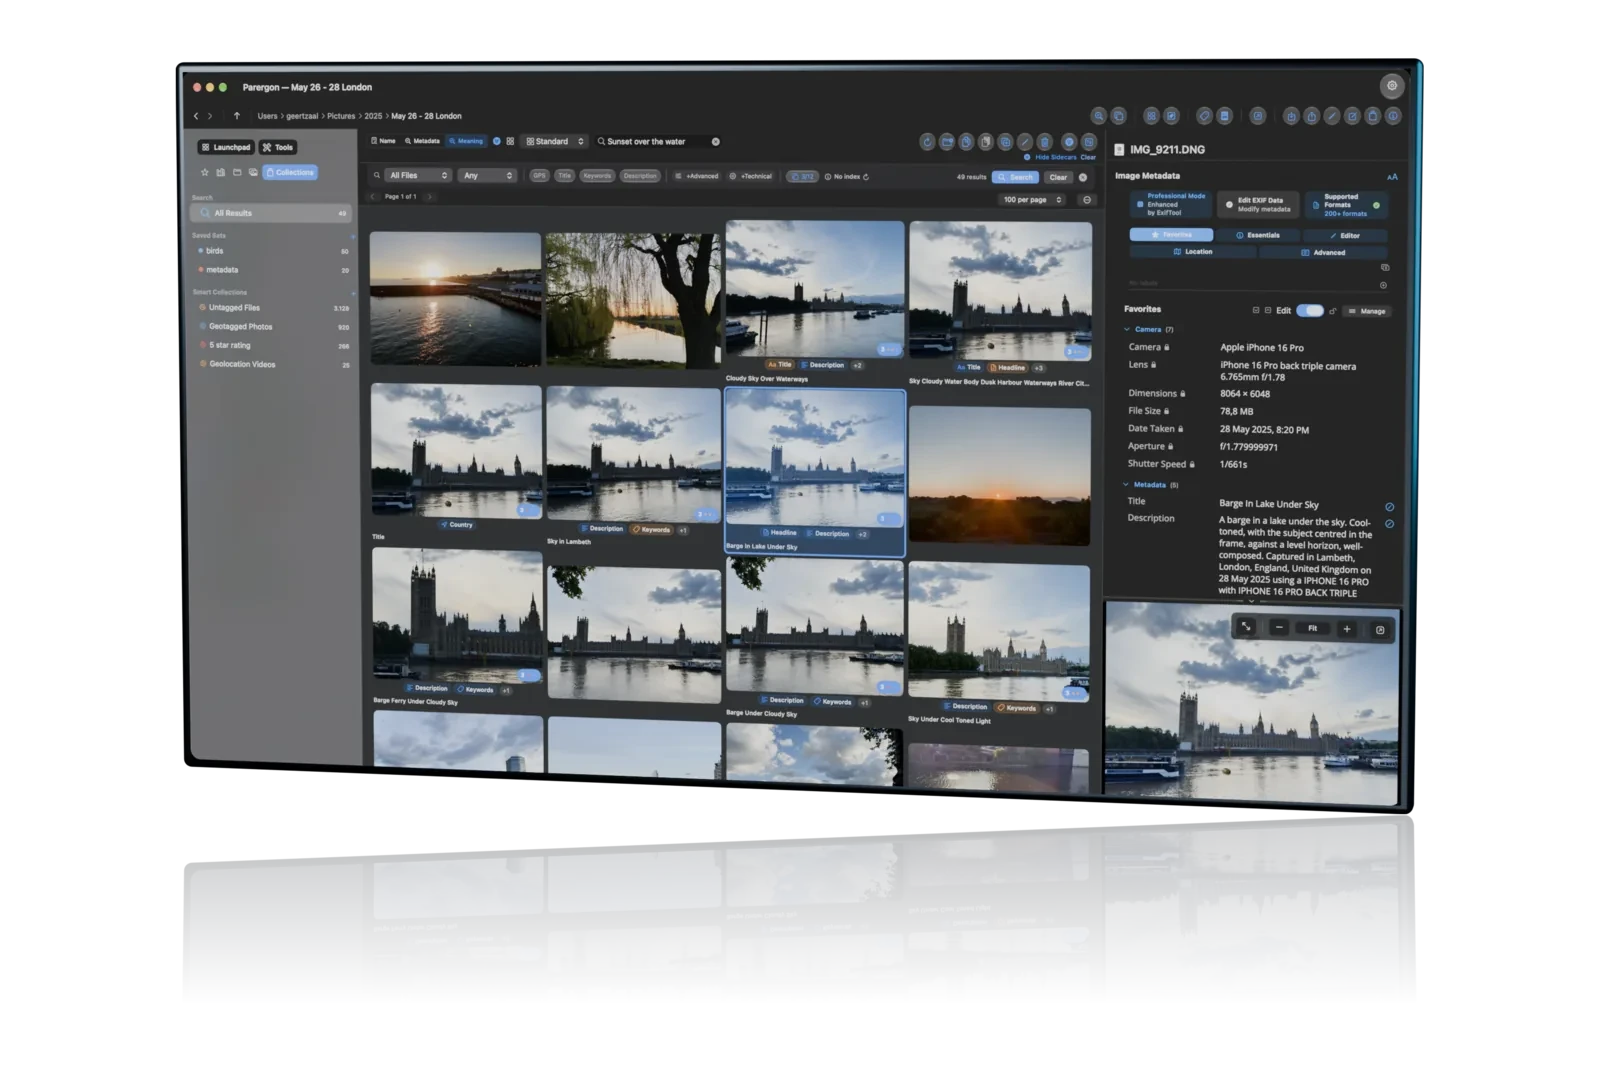This screenshot has height=1066, width=1600.
Task: Open the Any match dropdown
Action: [x=487, y=176]
